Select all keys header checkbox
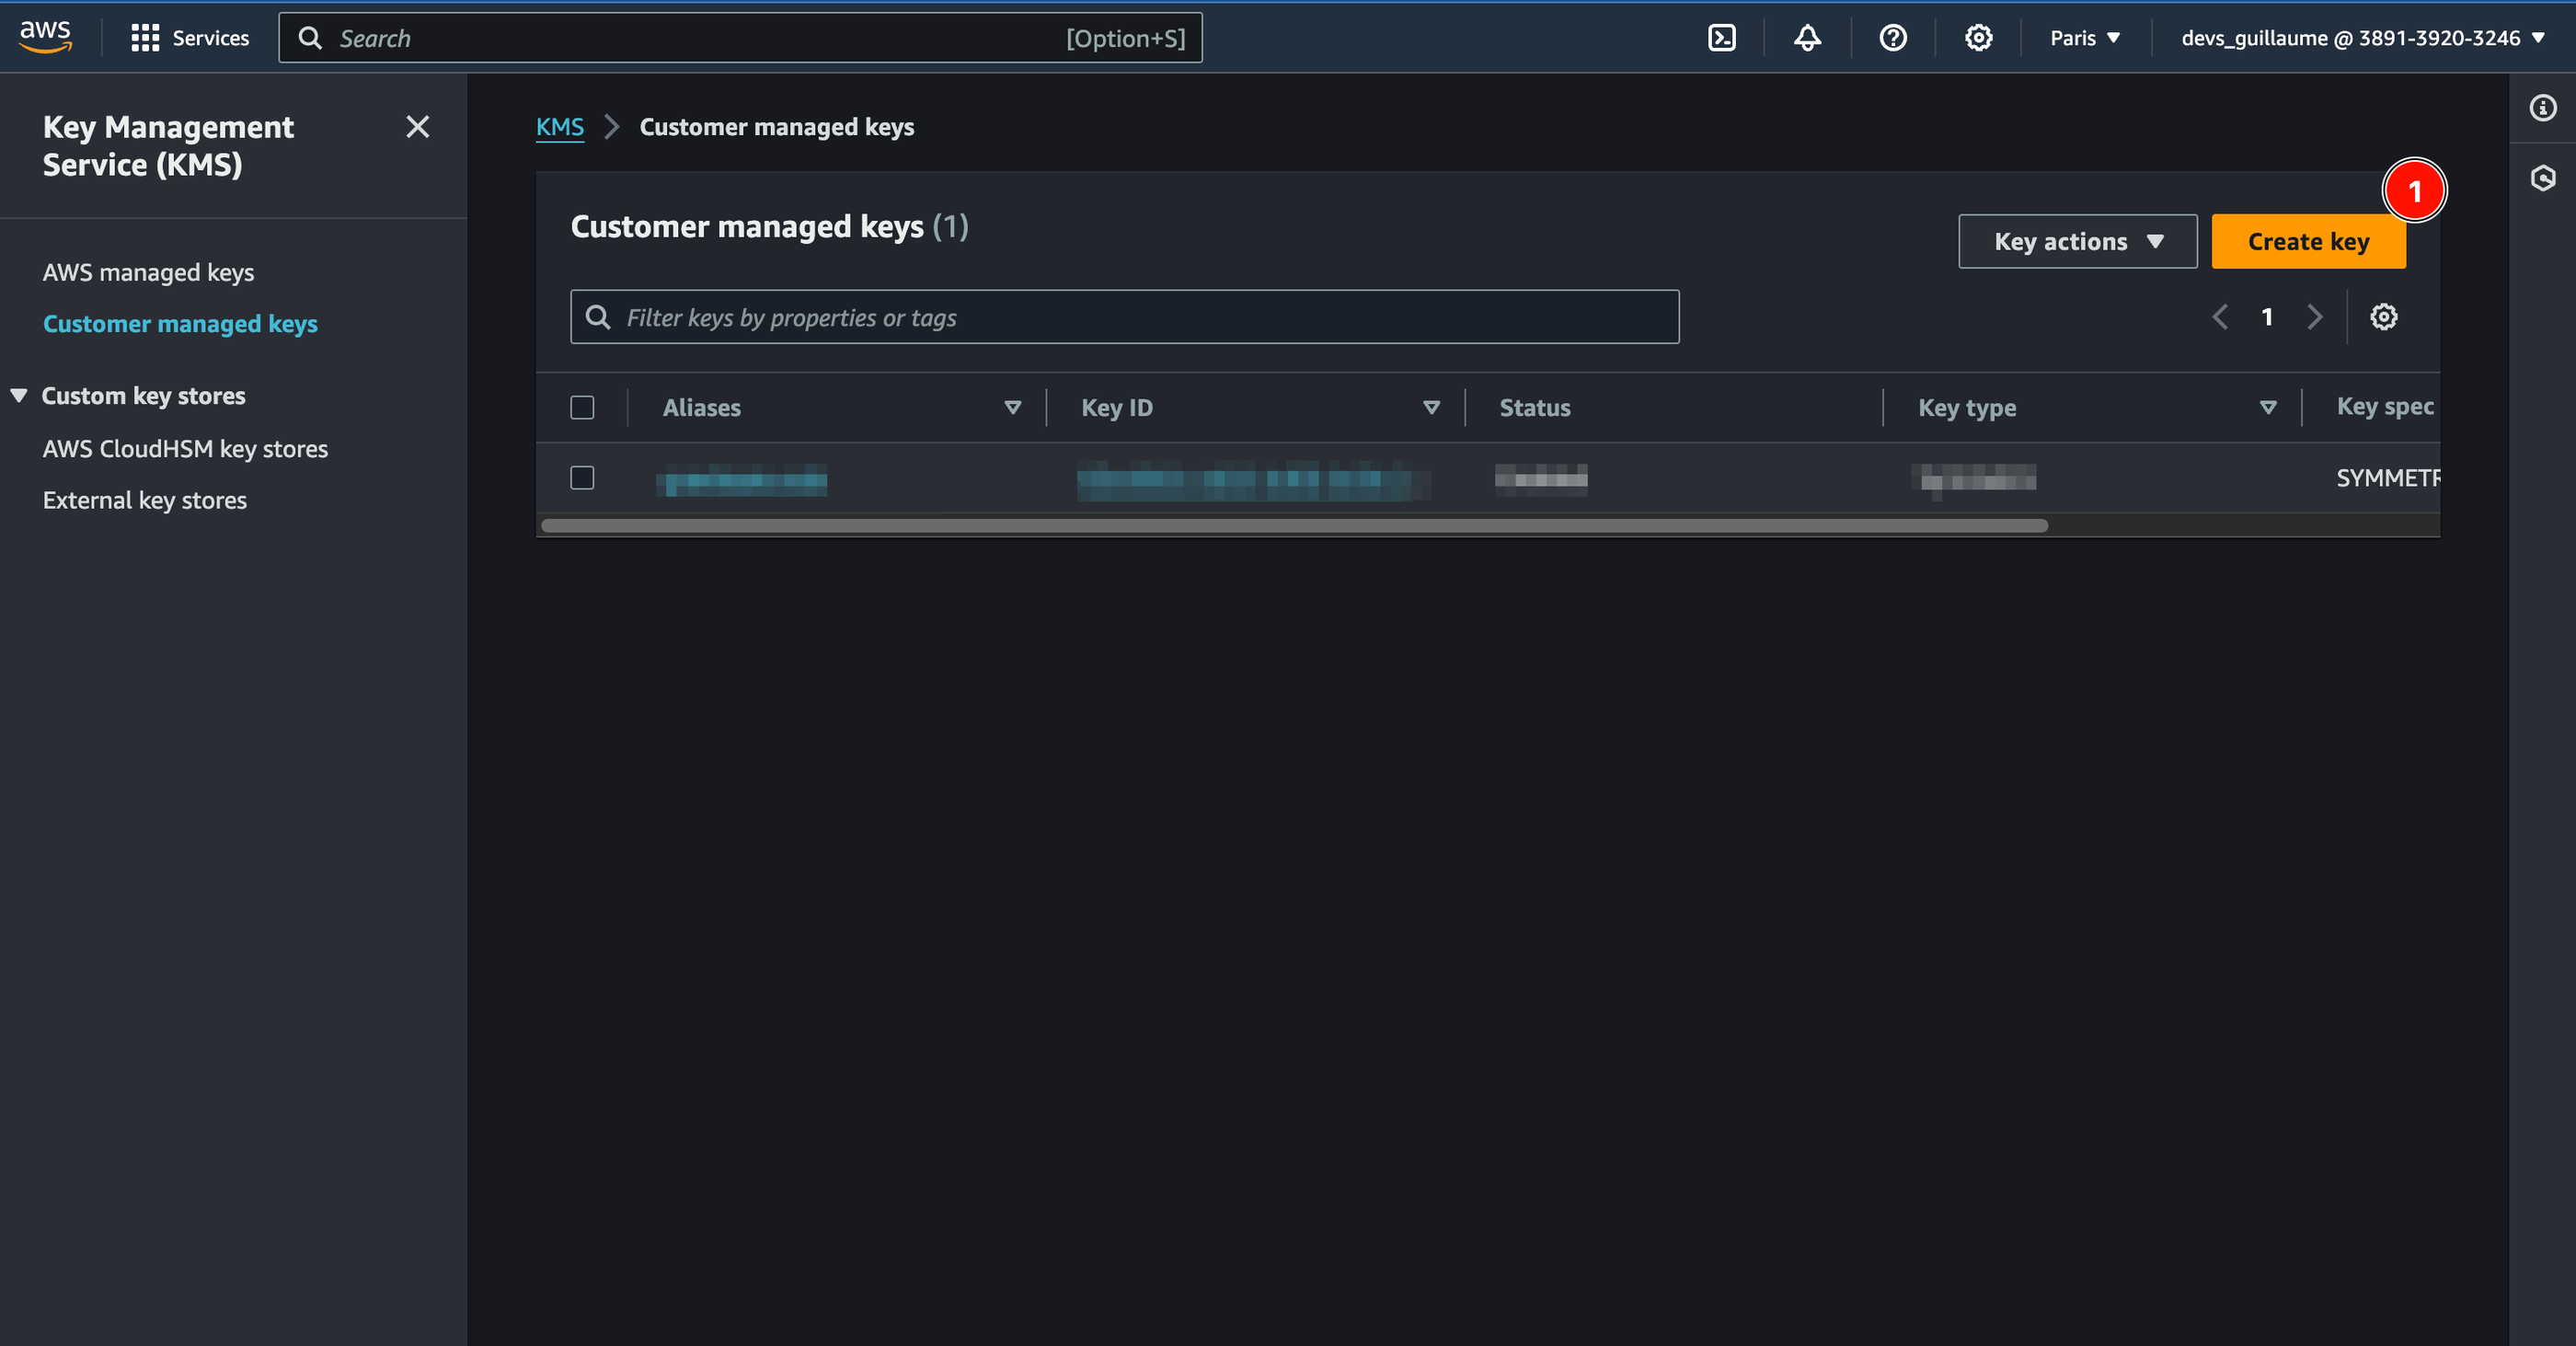This screenshot has height=1346, width=2576. click(582, 408)
